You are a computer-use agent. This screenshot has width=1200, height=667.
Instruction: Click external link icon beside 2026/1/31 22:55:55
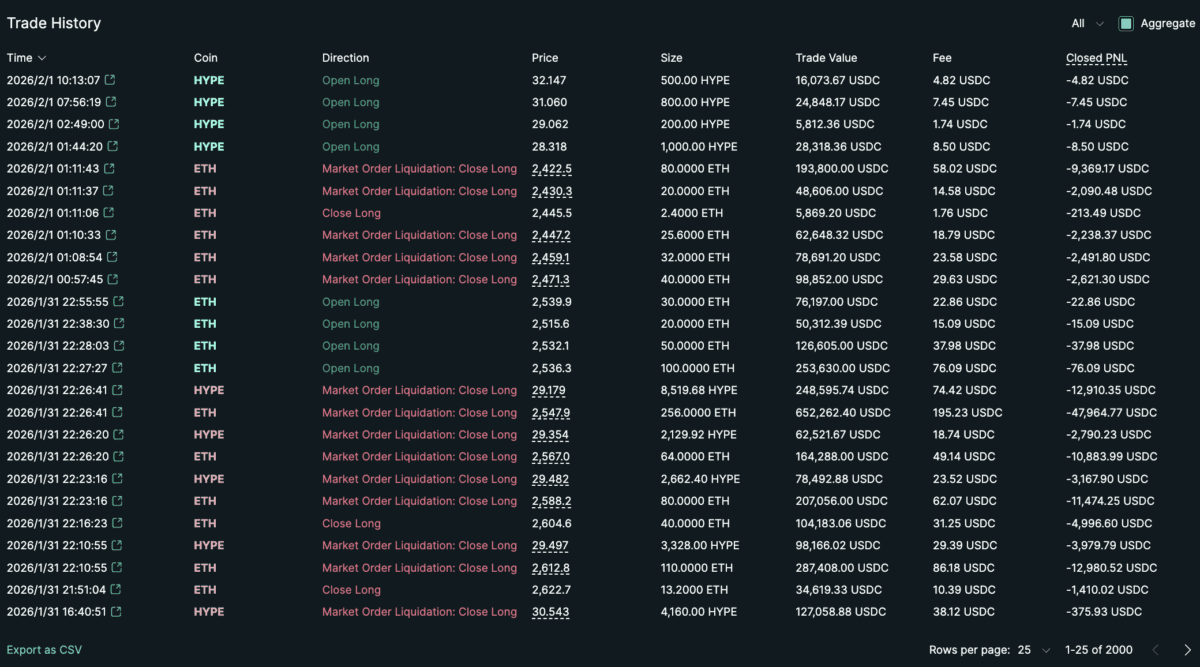[x=119, y=302]
